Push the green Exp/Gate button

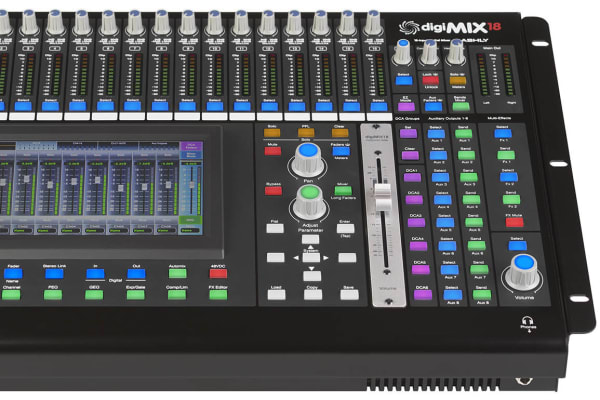click(135, 295)
